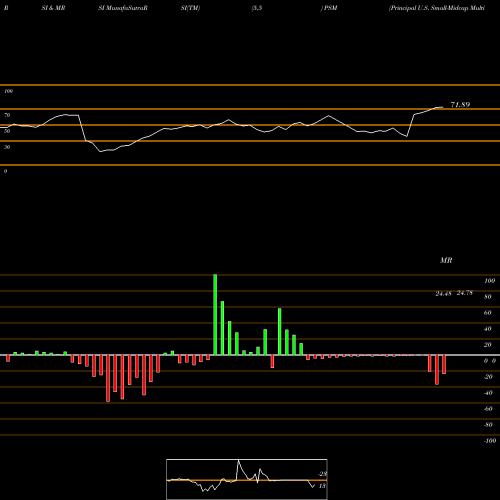The width and height of the screenshot is (500, 500).
Task: Click the 100 tick on MR axis
Action: pos(489,281)
